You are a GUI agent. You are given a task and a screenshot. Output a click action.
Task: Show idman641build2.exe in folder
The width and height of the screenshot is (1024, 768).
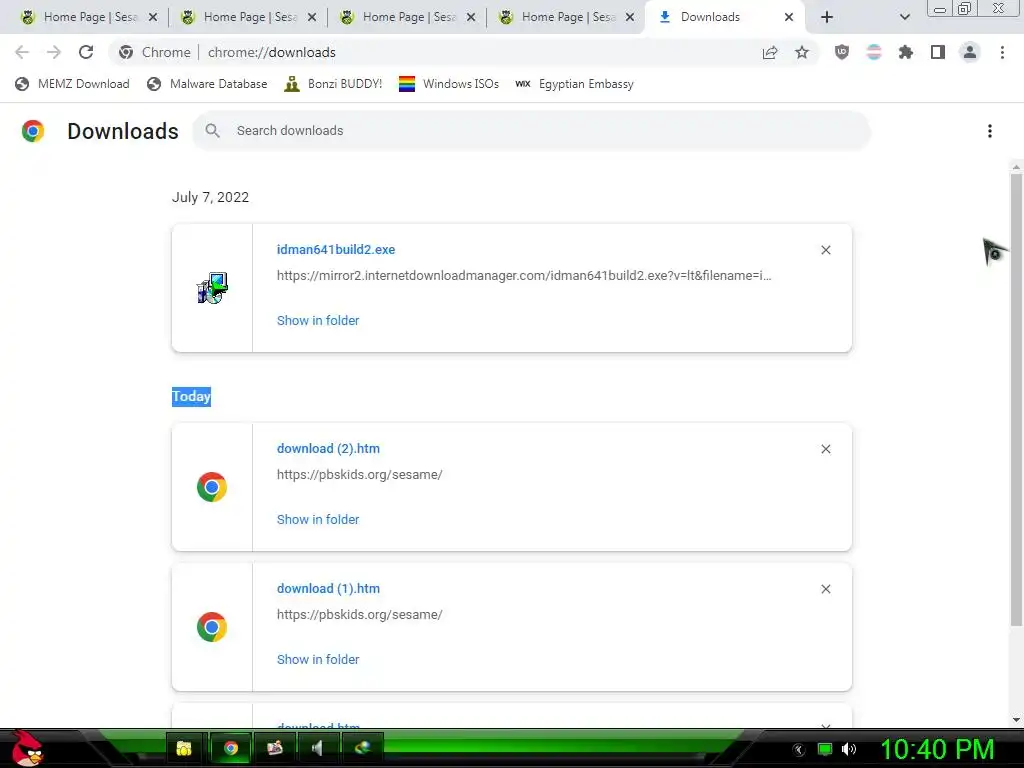[x=318, y=321]
